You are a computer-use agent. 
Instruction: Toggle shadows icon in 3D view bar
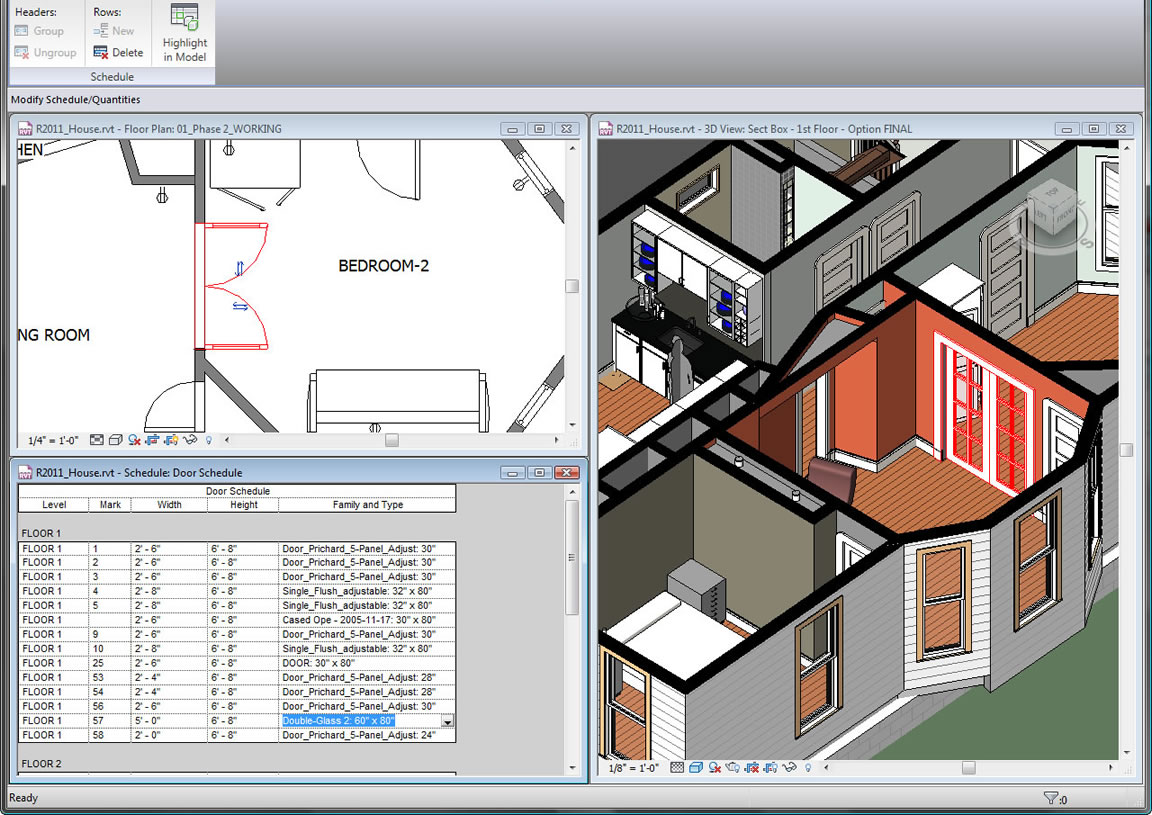coord(714,767)
